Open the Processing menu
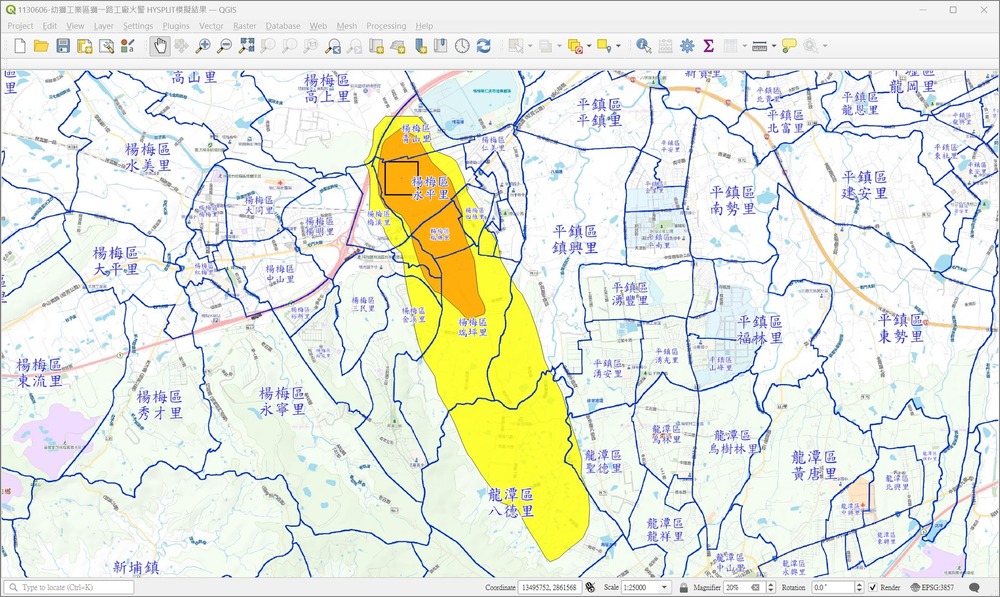Viewport: 1000px width, 597px height. (x=386, y=25)
